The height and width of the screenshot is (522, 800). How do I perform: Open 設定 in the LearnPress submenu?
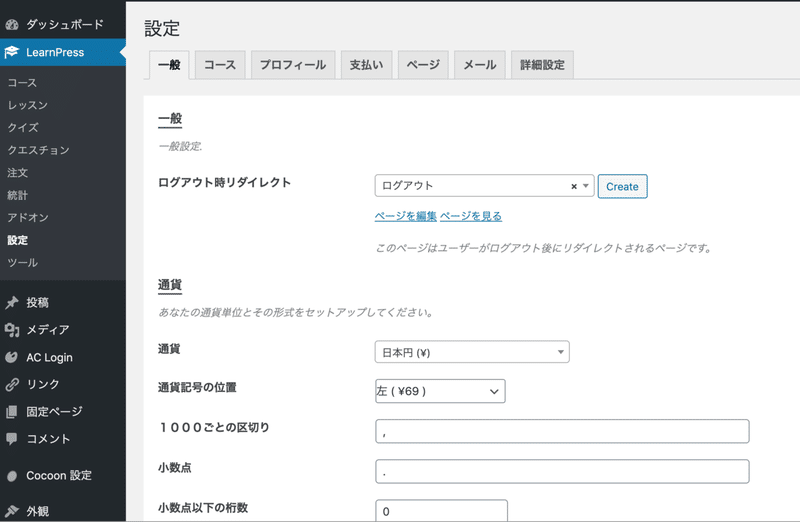click(17, 240)
